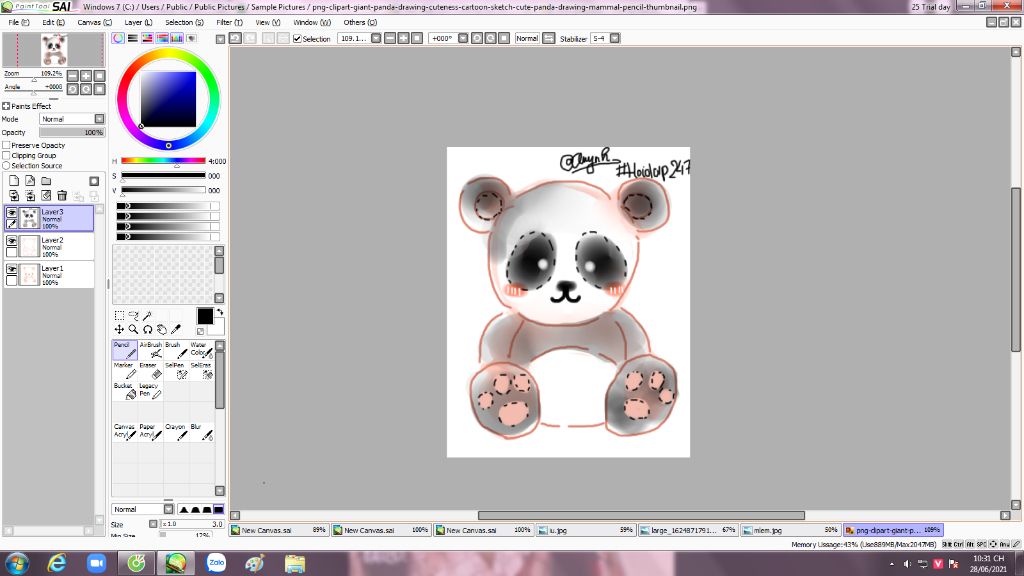Open Internet Explorer from the taskbar
Screen dimensions: 1024x576
click(57, 563)
